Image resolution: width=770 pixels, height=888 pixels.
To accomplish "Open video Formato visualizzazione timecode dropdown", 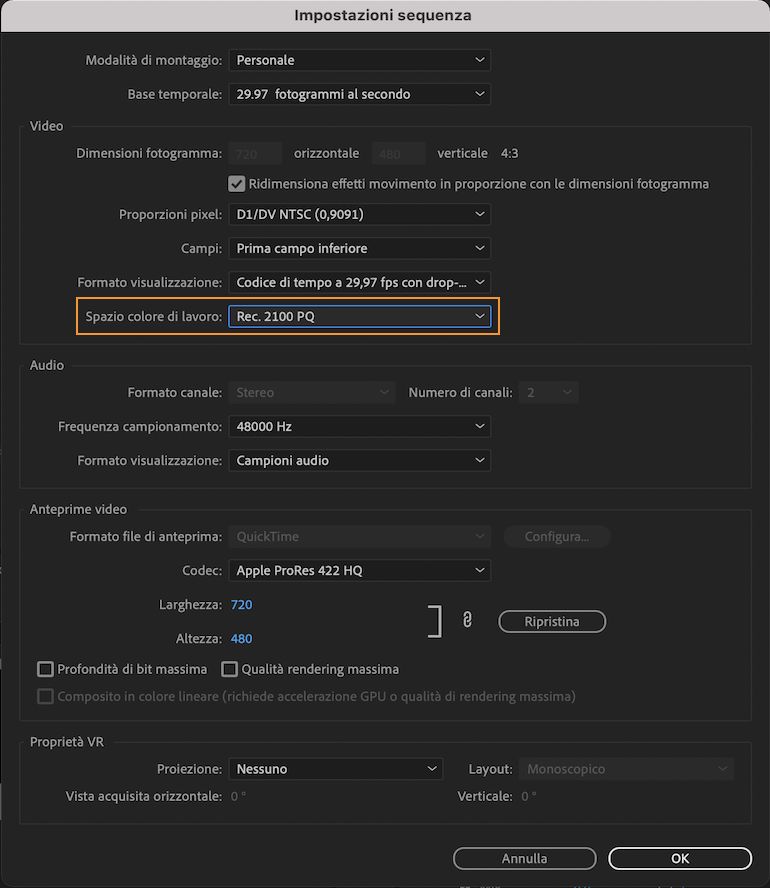I will pos(359,282).
